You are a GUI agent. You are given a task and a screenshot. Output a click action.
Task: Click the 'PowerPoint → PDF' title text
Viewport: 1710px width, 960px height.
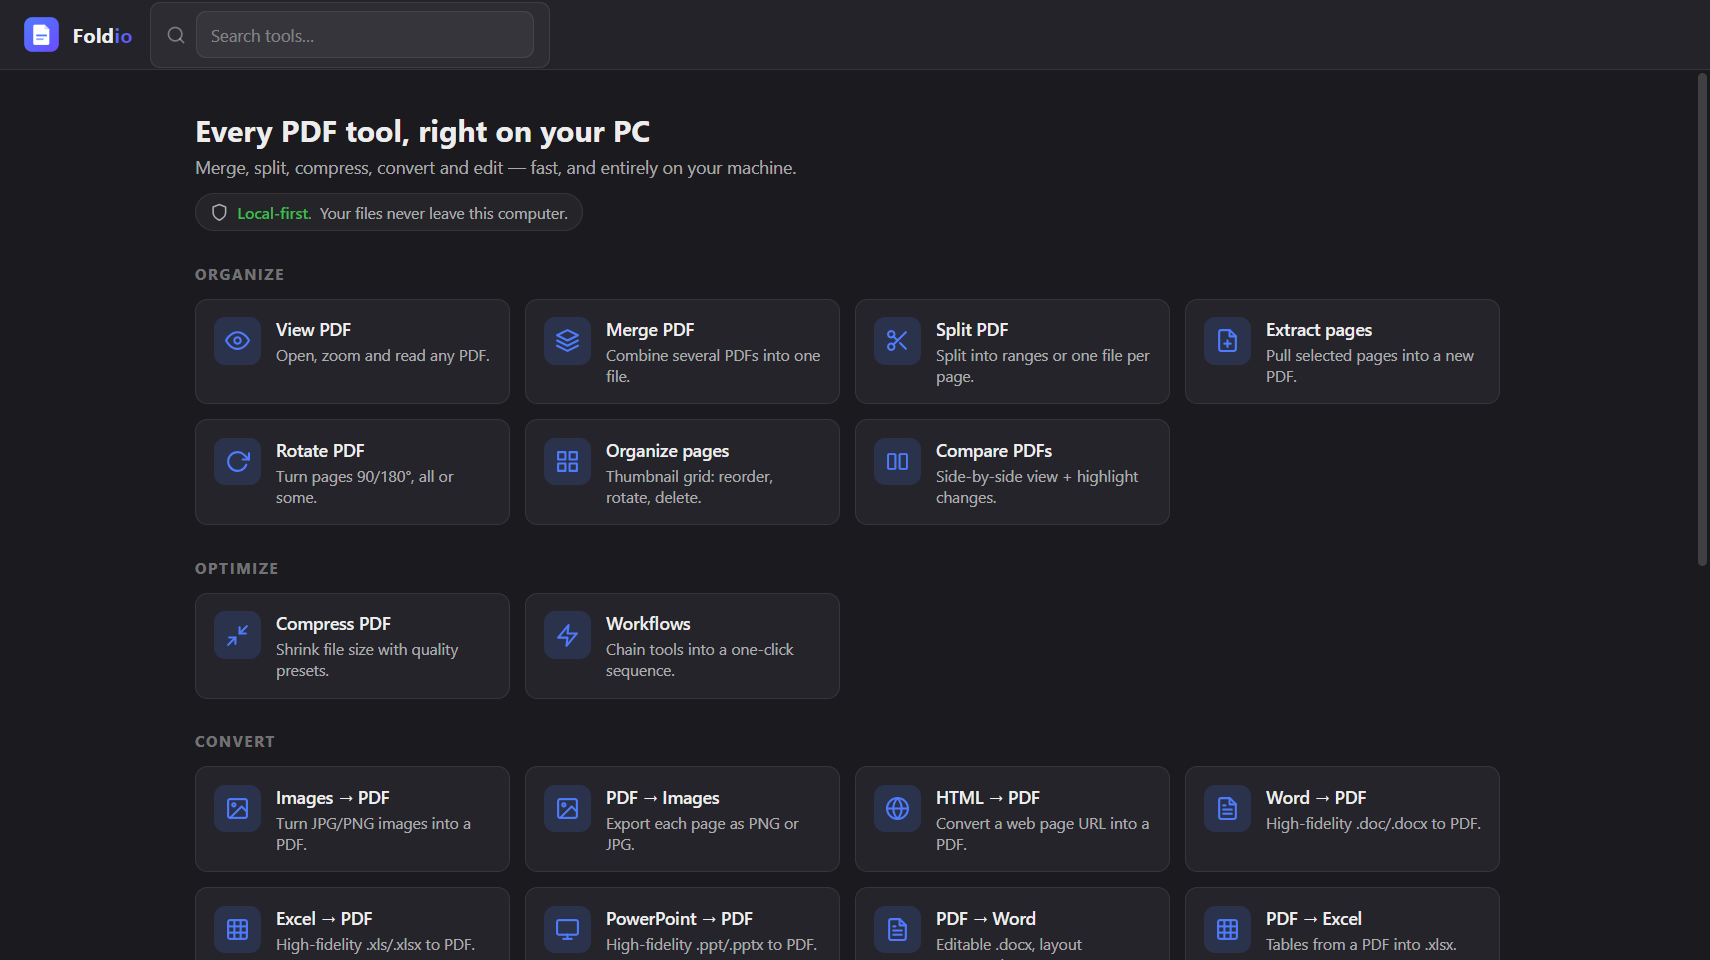click(679, 919)
